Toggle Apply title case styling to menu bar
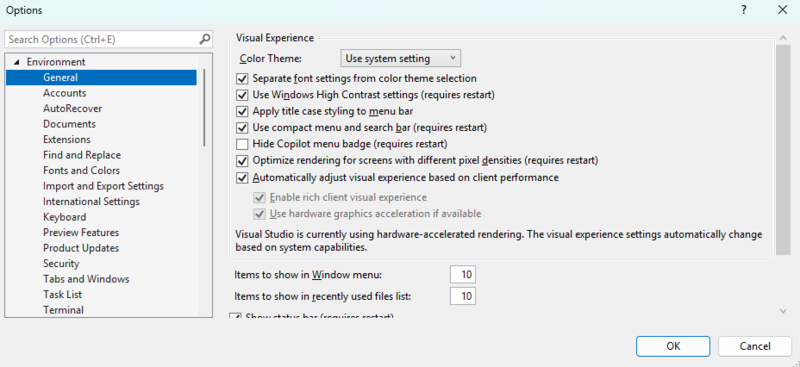This screenshot has width=800, height=367. click(242, 111)
